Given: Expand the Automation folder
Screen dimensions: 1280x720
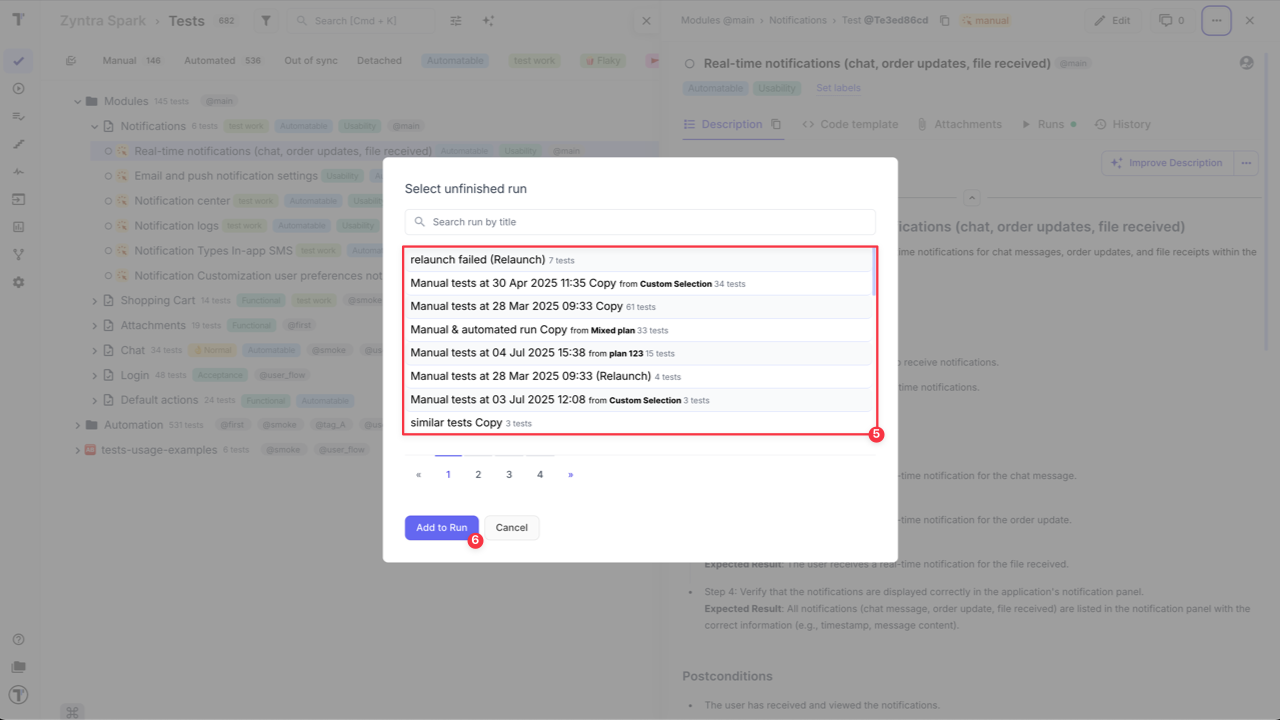Looking at the screenshot, I should tap(77, 424).
